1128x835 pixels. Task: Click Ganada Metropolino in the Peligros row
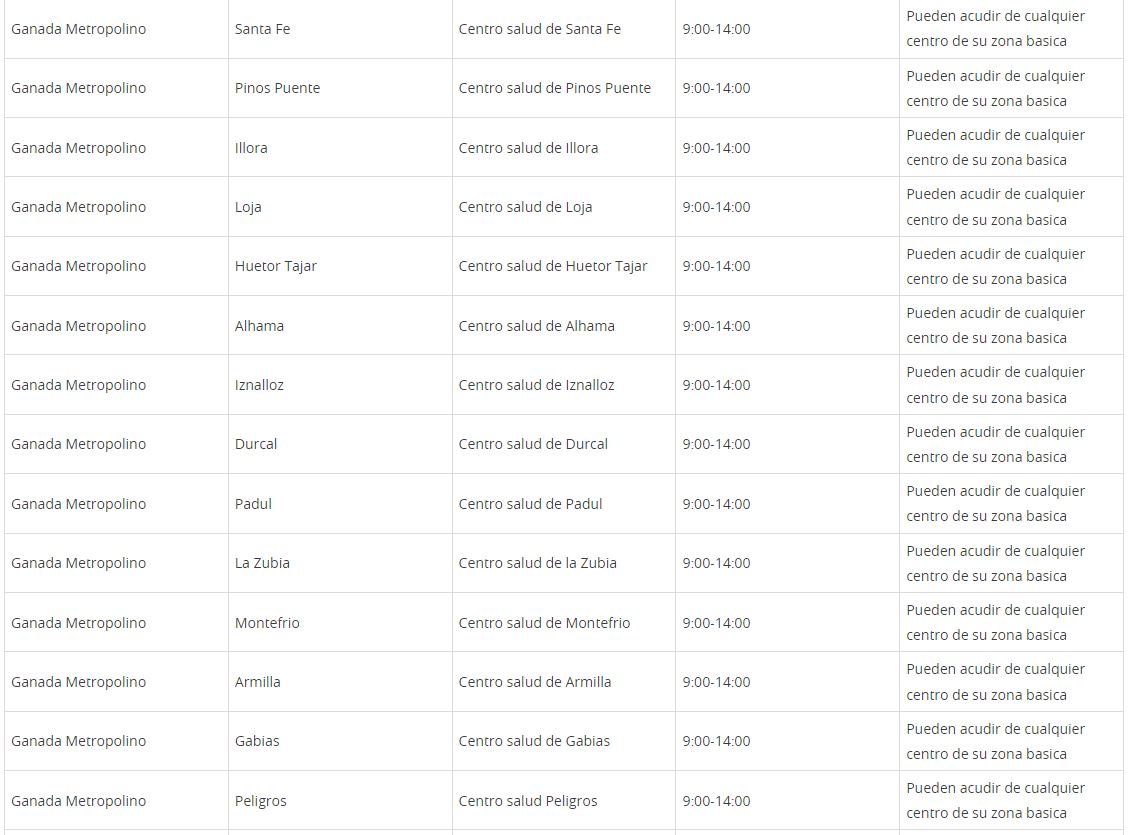point(78,801)
